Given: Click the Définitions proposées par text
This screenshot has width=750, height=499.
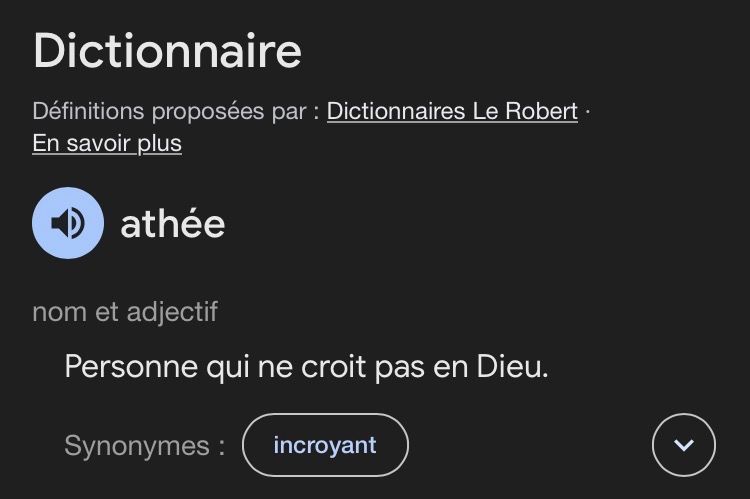Looking at the screenshot, I should point(175,111).
